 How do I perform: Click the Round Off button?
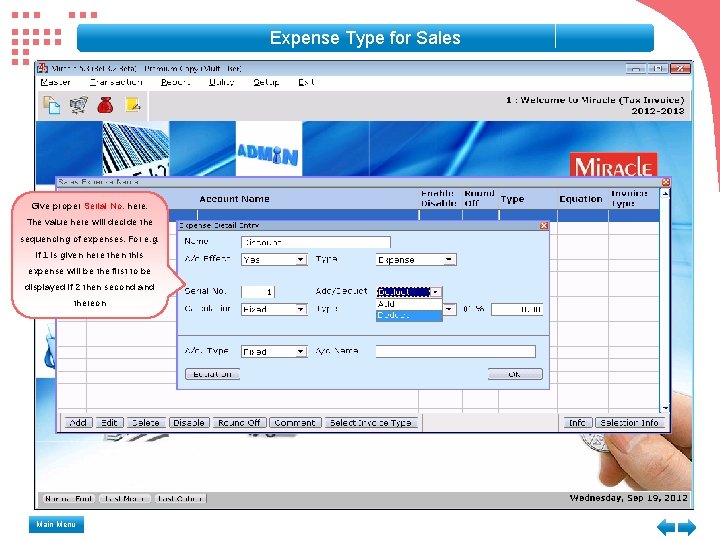[x=239, y=423]
